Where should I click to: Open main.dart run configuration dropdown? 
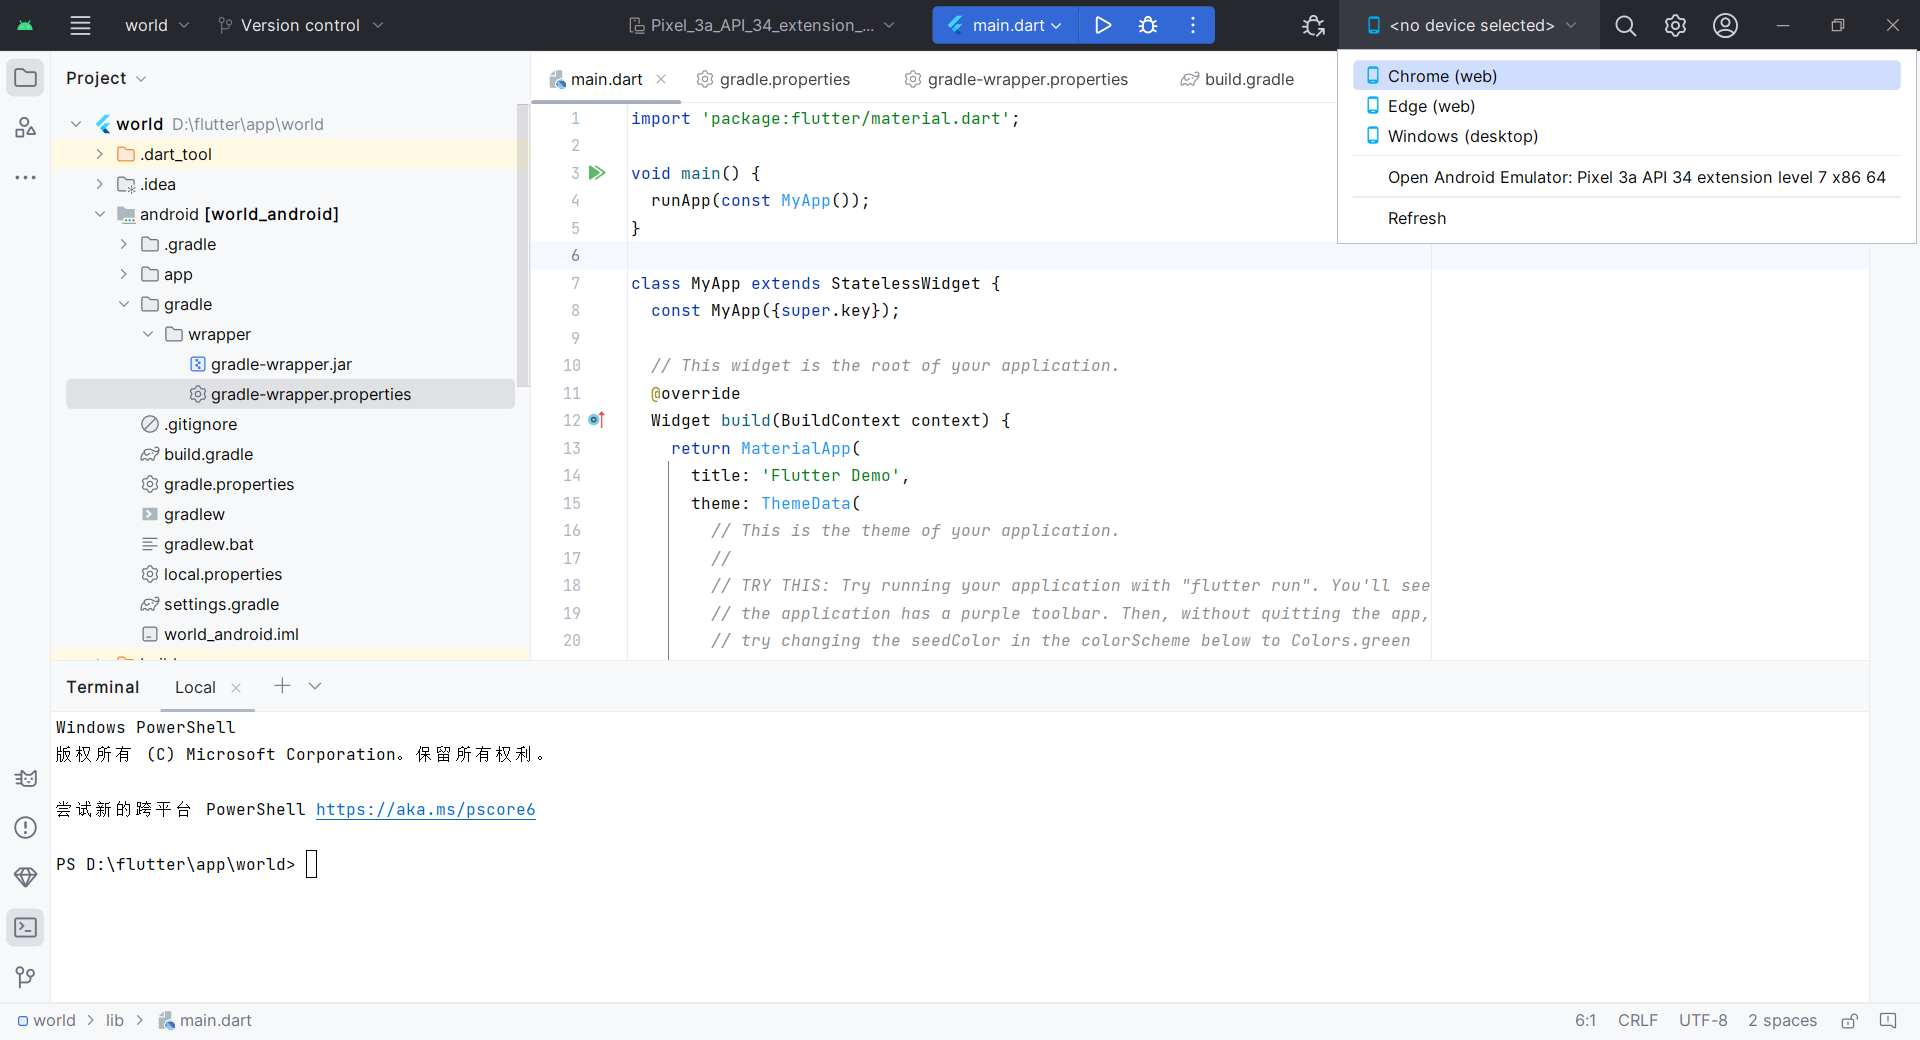pyautogui.click(x=1005, y=25)
